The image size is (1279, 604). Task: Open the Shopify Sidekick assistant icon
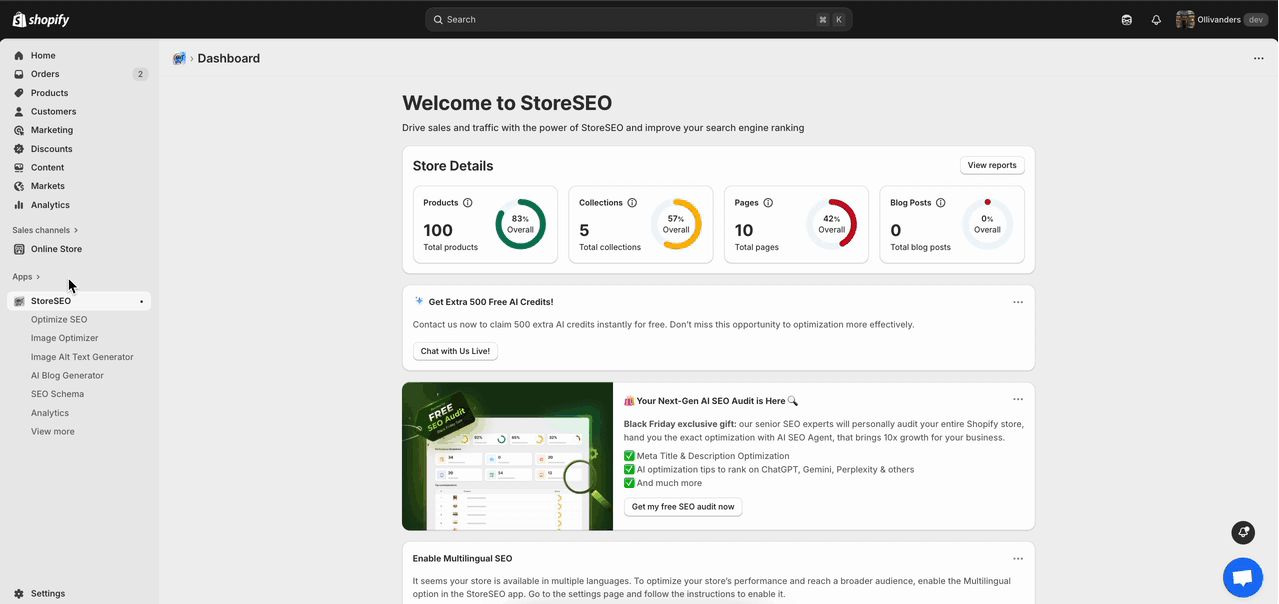(1126, 19)
